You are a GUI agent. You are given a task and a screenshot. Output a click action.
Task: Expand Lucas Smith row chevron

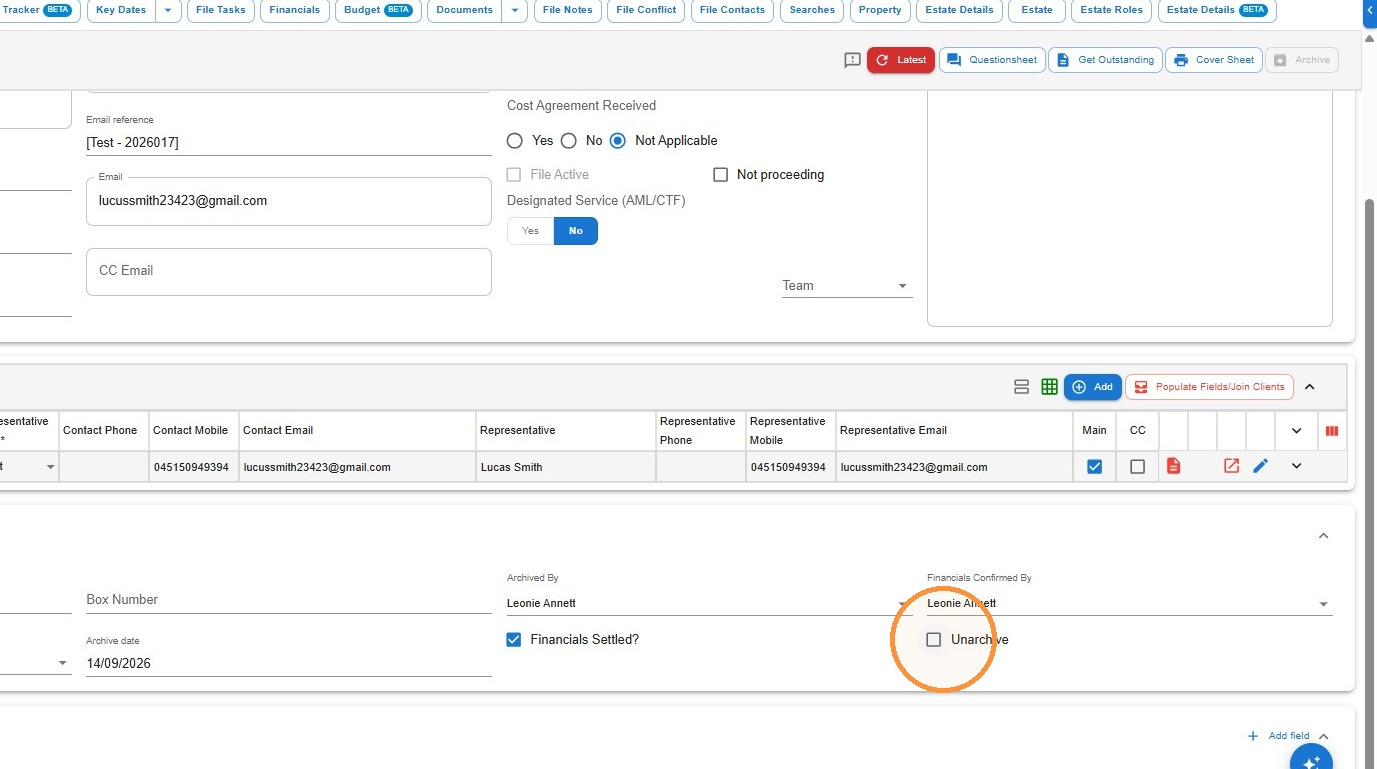(1297, 466)
